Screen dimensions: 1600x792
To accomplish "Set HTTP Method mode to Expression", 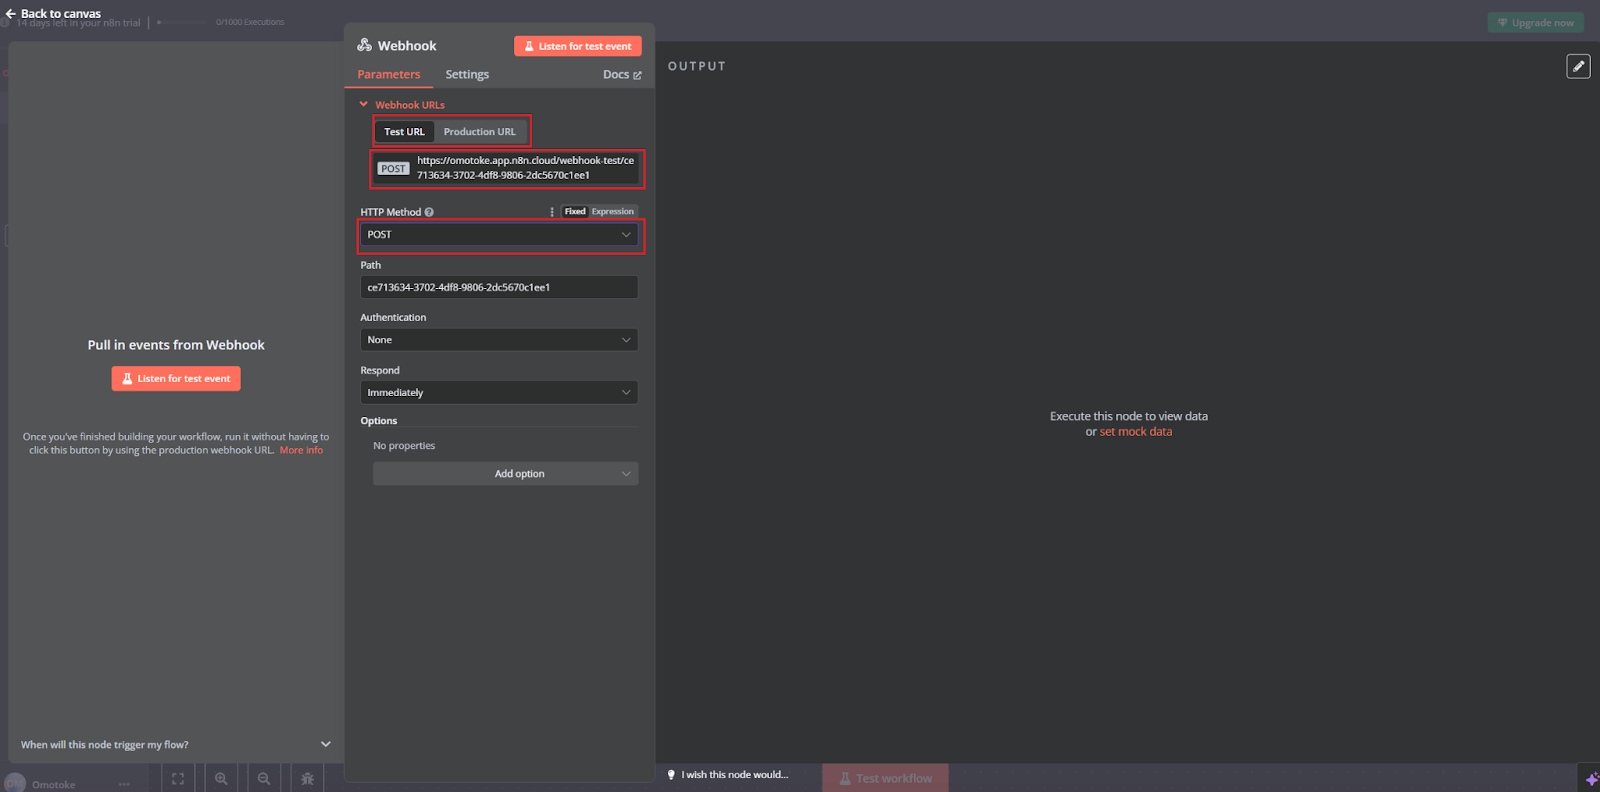I will tap(613, 212).
